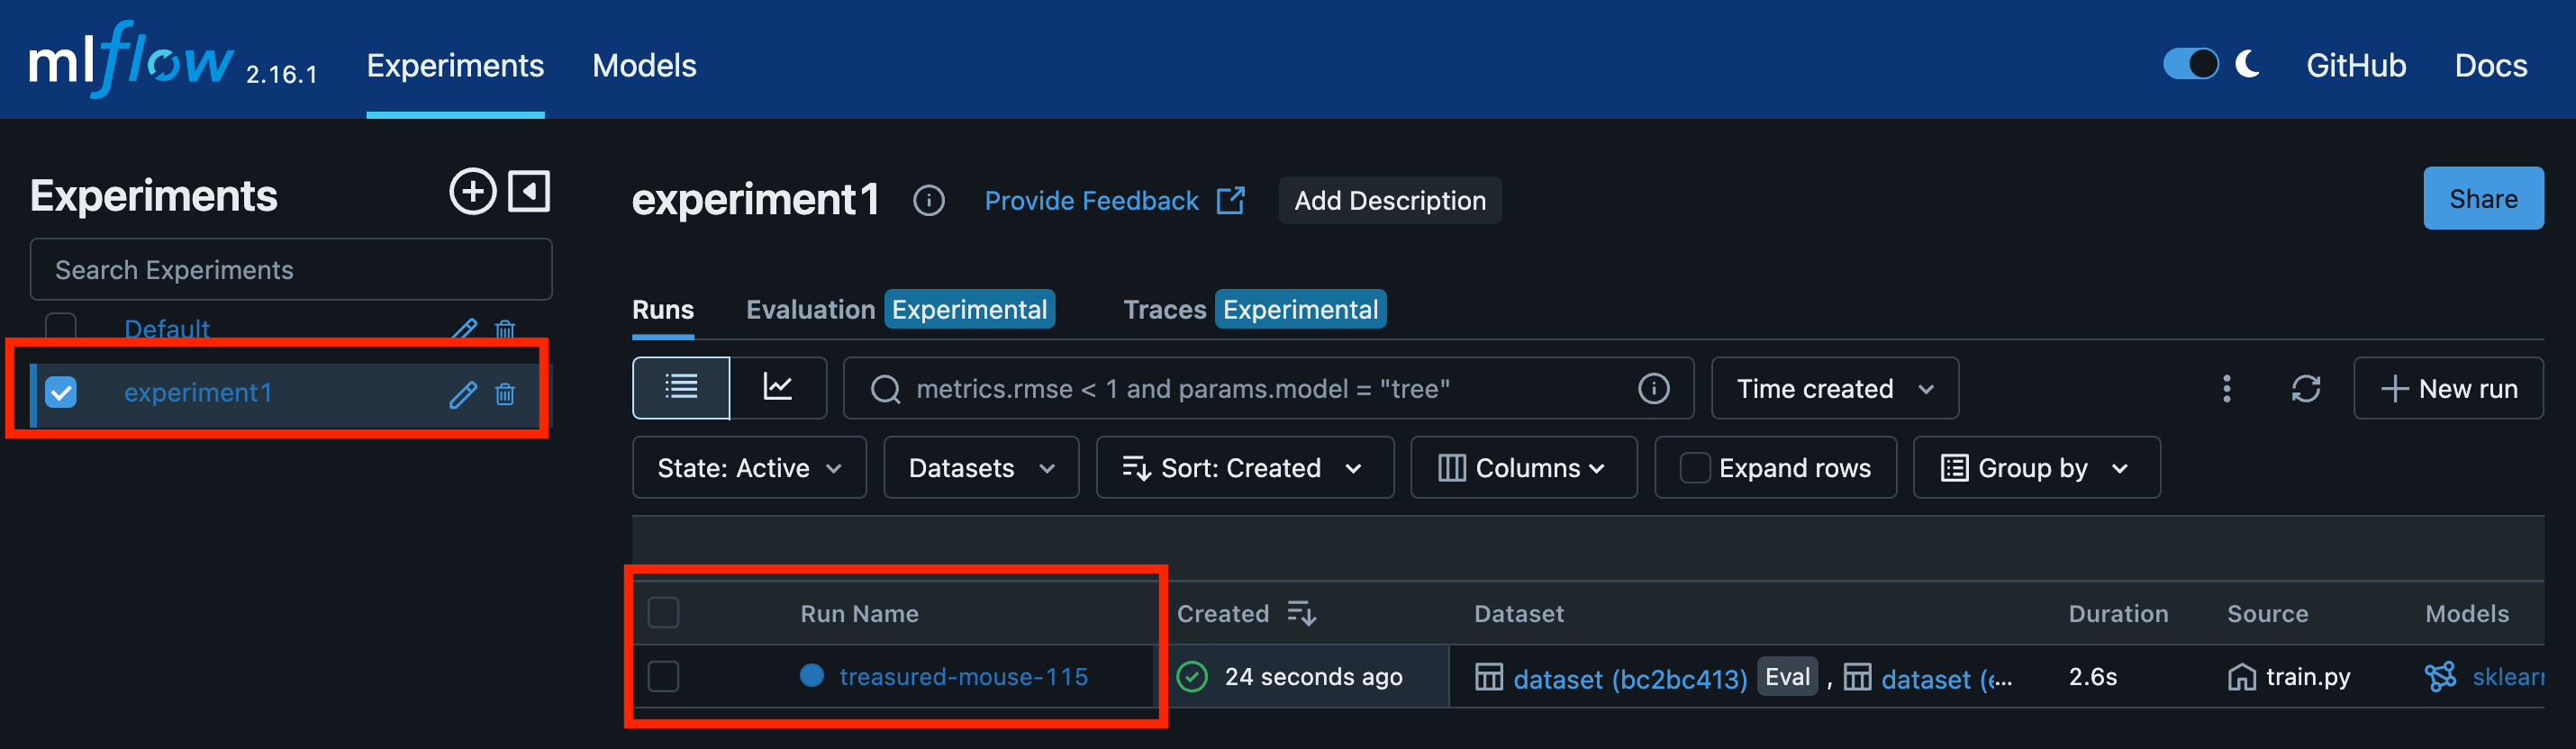Uncheck the experiment1 checkbox
The height and width of the screenshot is (749, 2576).
pyautogui.click(x=61, y=392)
